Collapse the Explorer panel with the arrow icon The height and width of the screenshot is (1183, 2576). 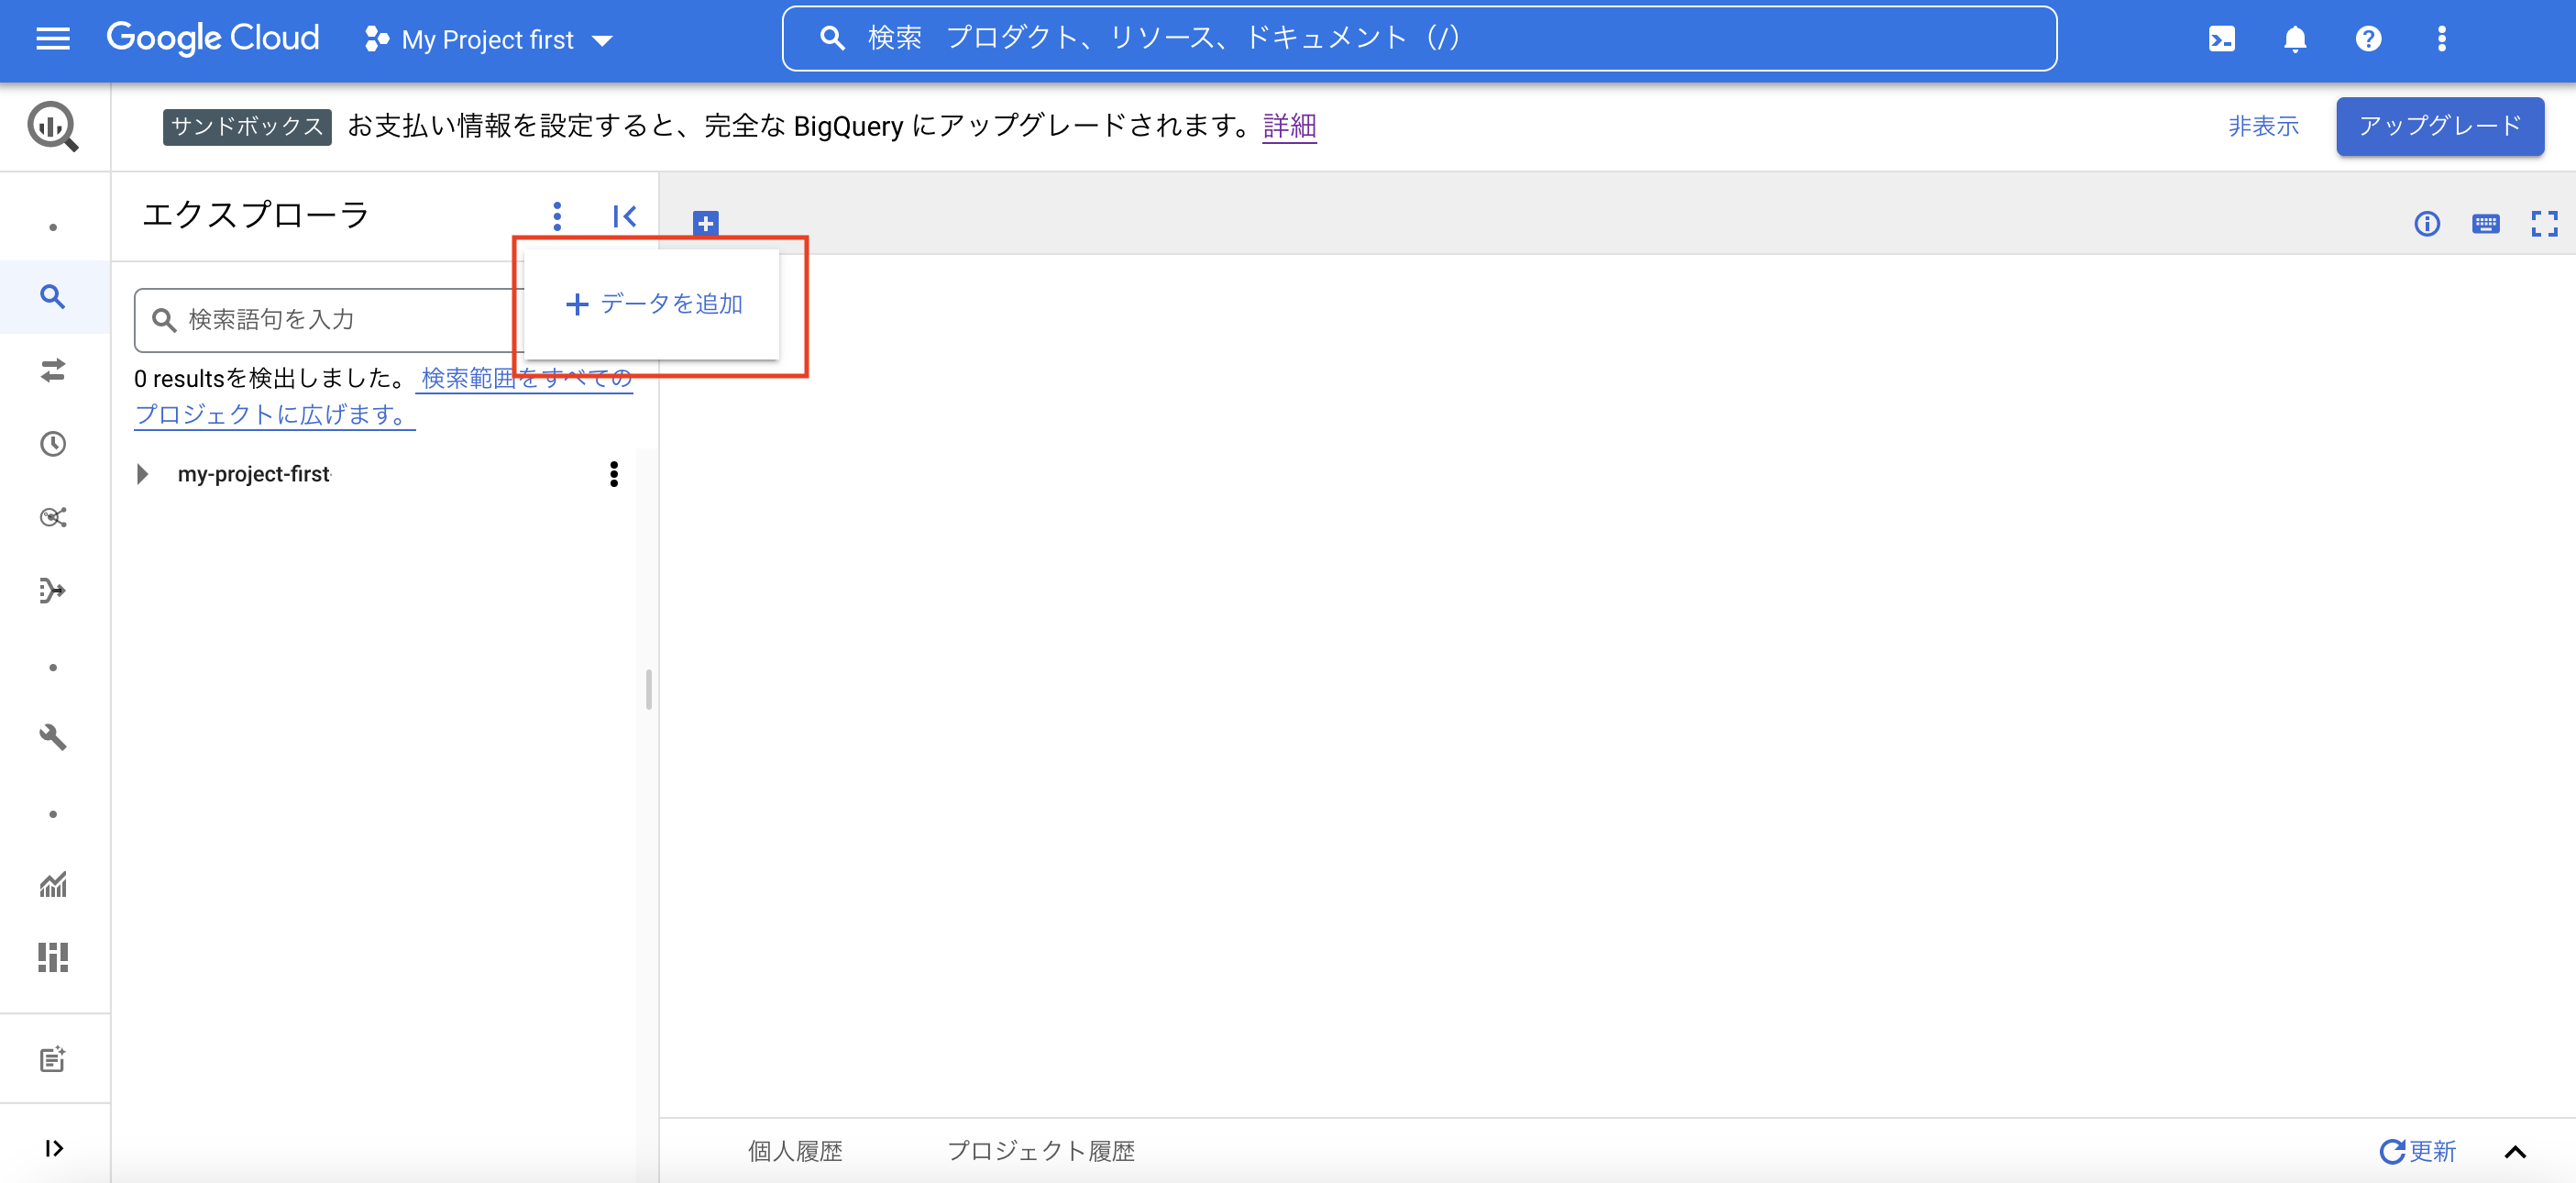(625, 216)
